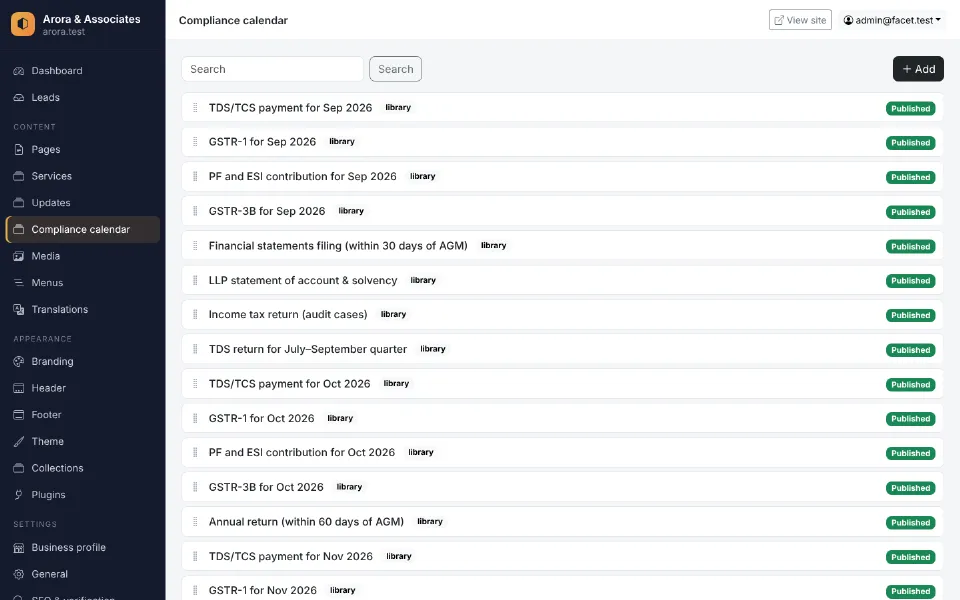Image resolution: width=960 pixels, height=600 pixels.
Task: Click the Dashboard icon in the sidebar
Action: (x=19, y=71)
